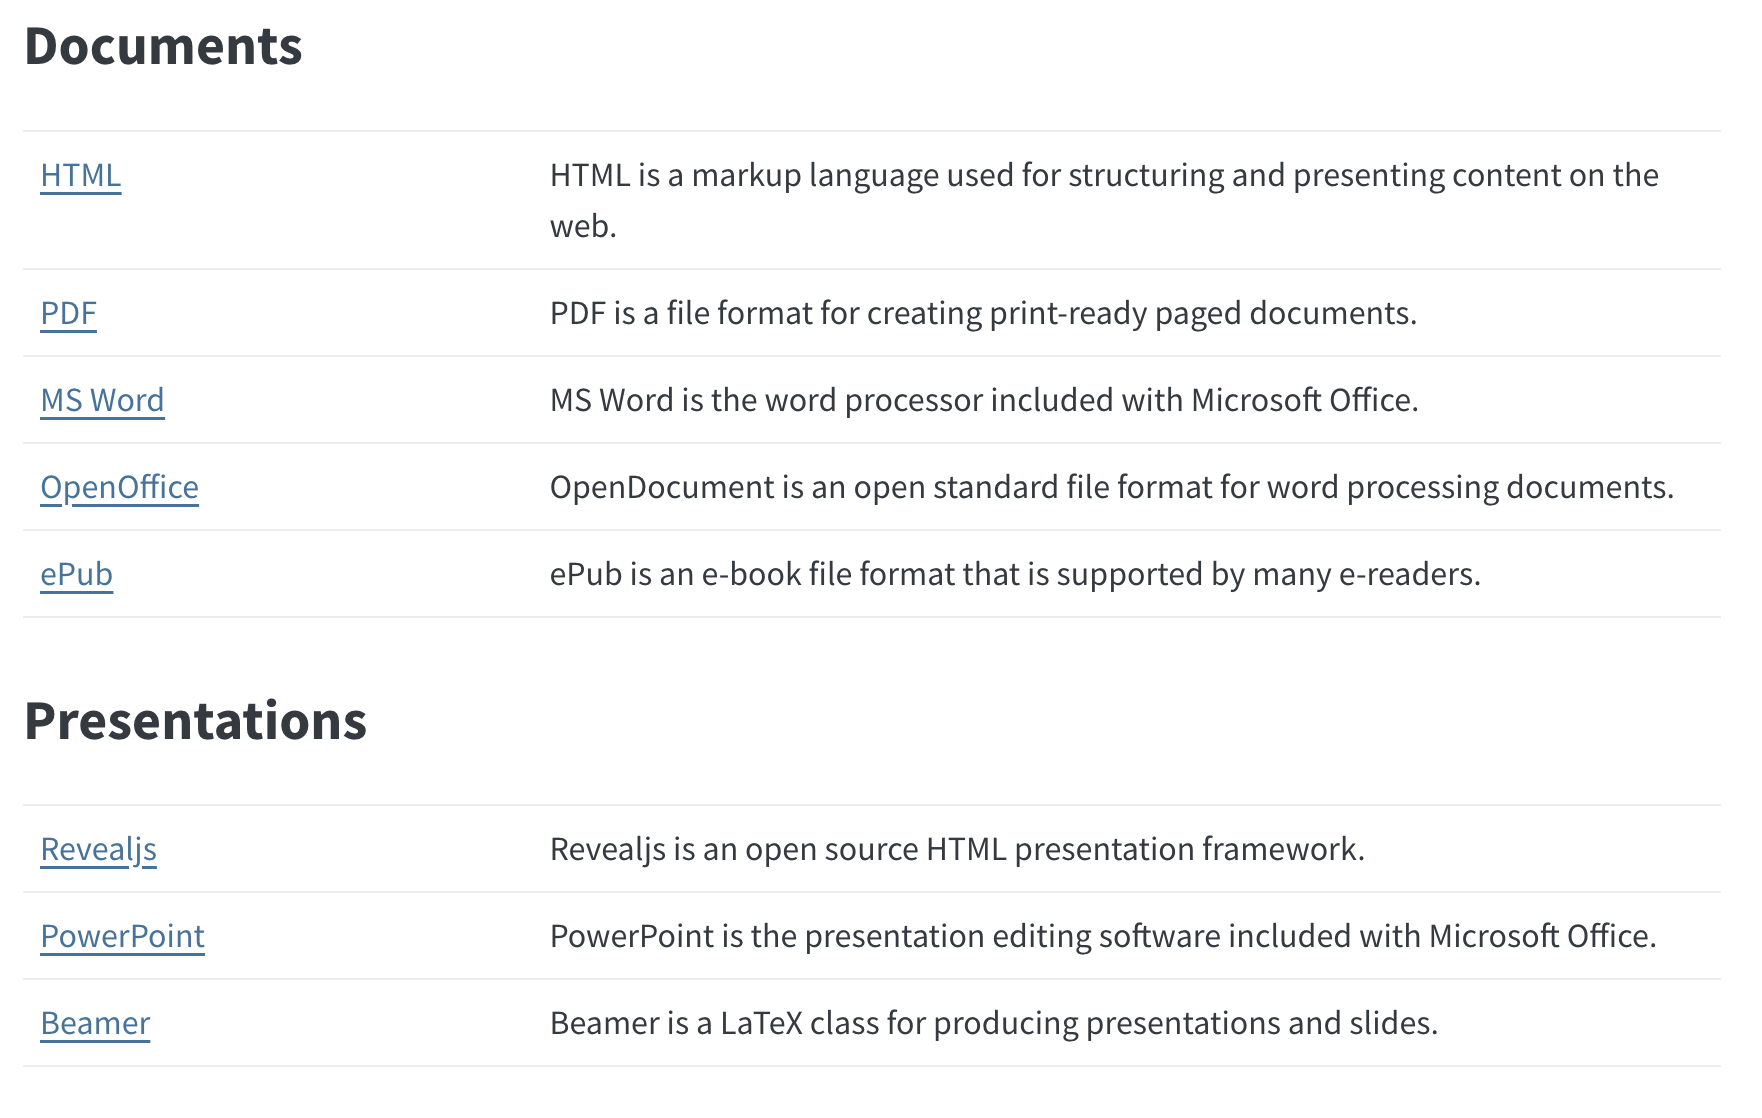Click the MS Word word processor description

coord(984,400)
